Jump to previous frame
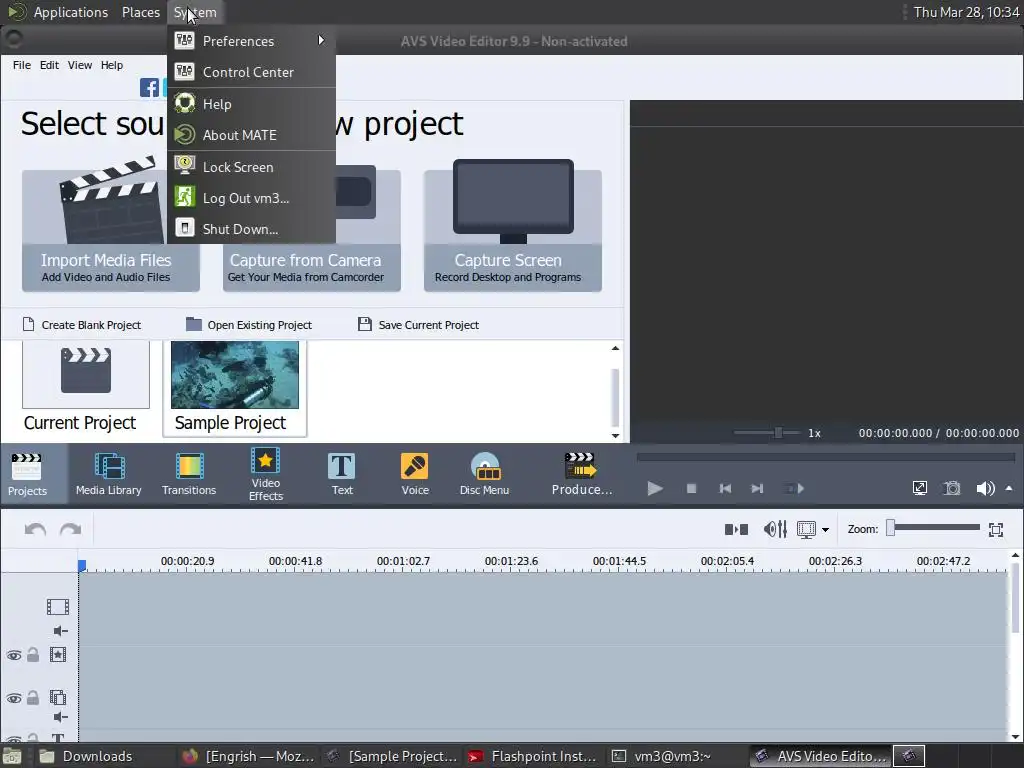 point(725,488)
